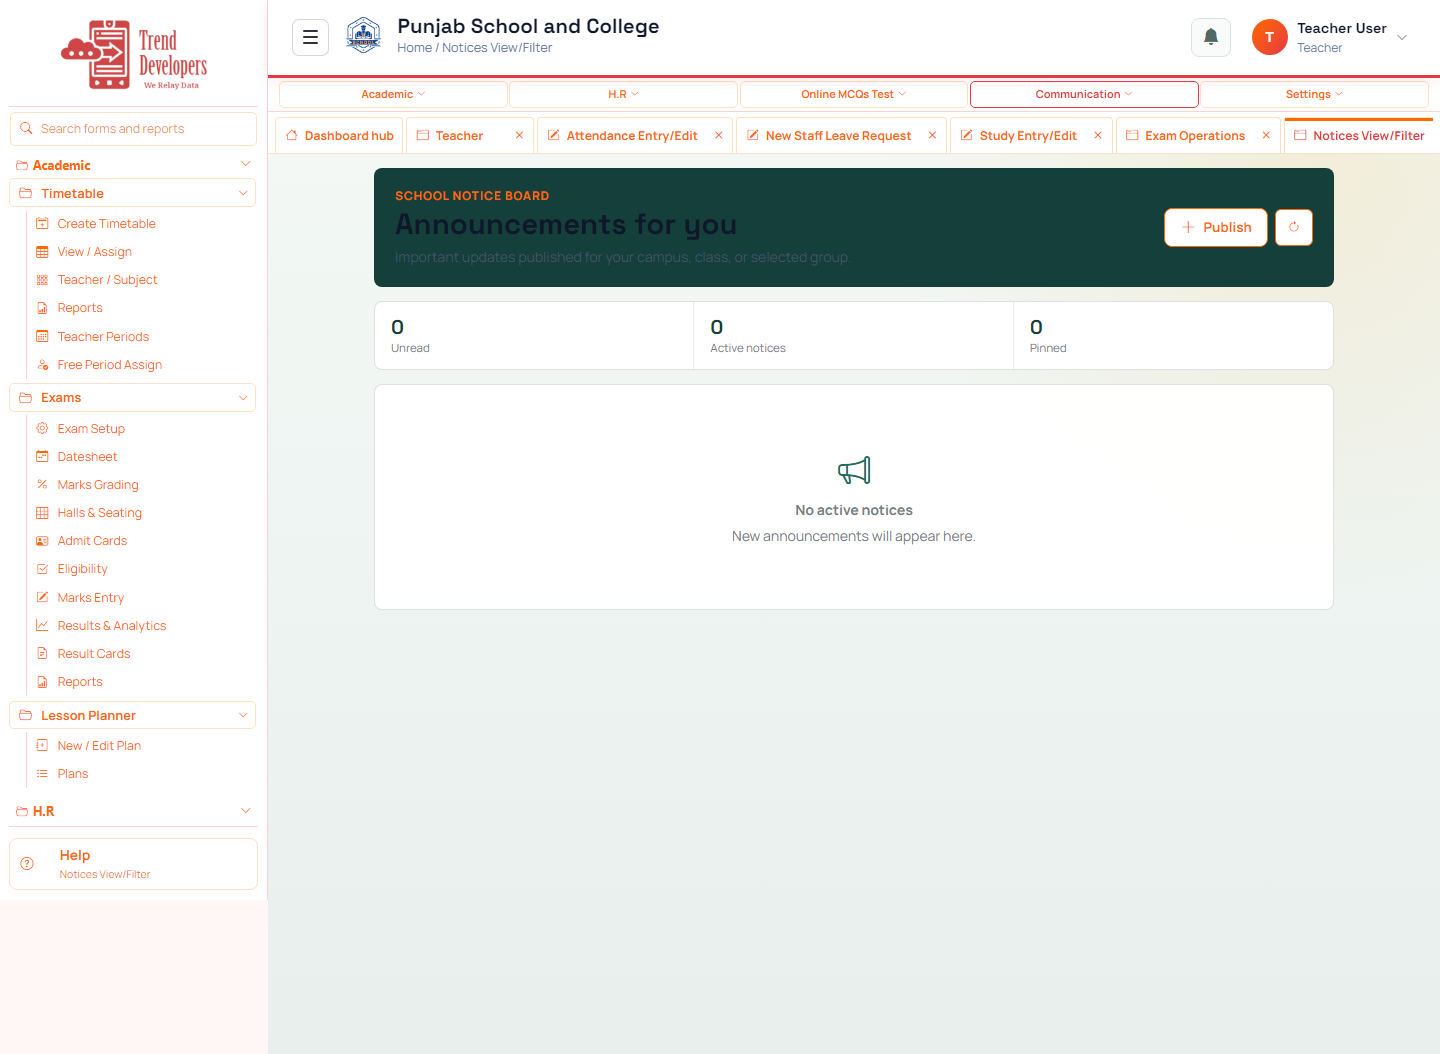Click the Unread count card

tap(534, 336)
